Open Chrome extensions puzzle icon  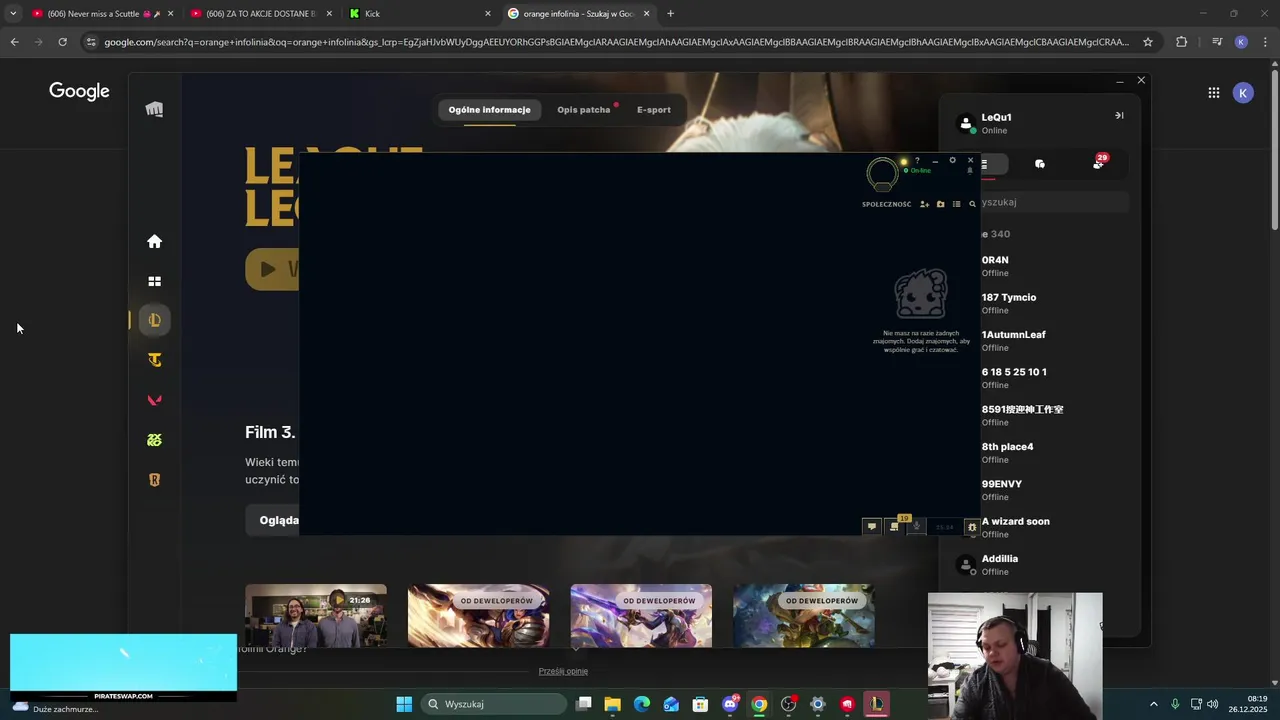click(1182, 42)
